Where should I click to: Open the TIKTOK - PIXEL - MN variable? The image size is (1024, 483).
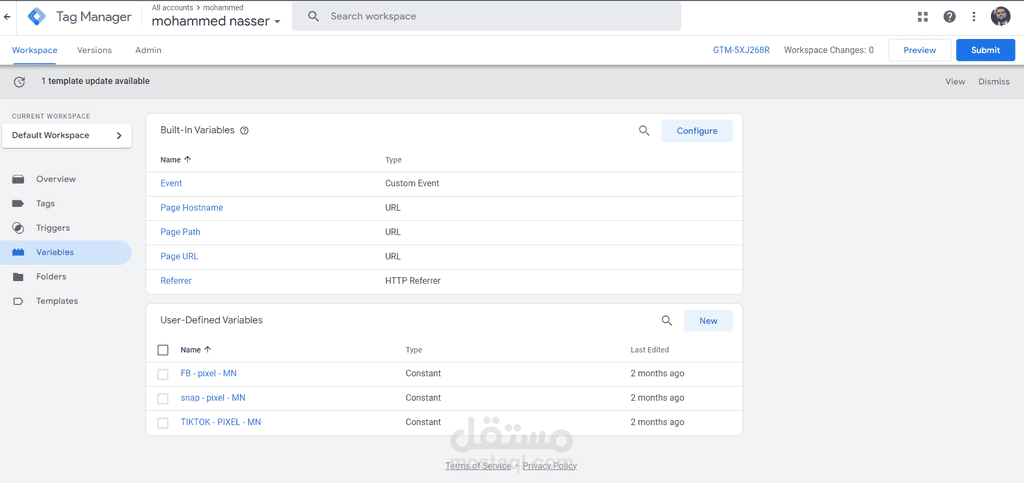pyautogui.click(x=221, y=422)
